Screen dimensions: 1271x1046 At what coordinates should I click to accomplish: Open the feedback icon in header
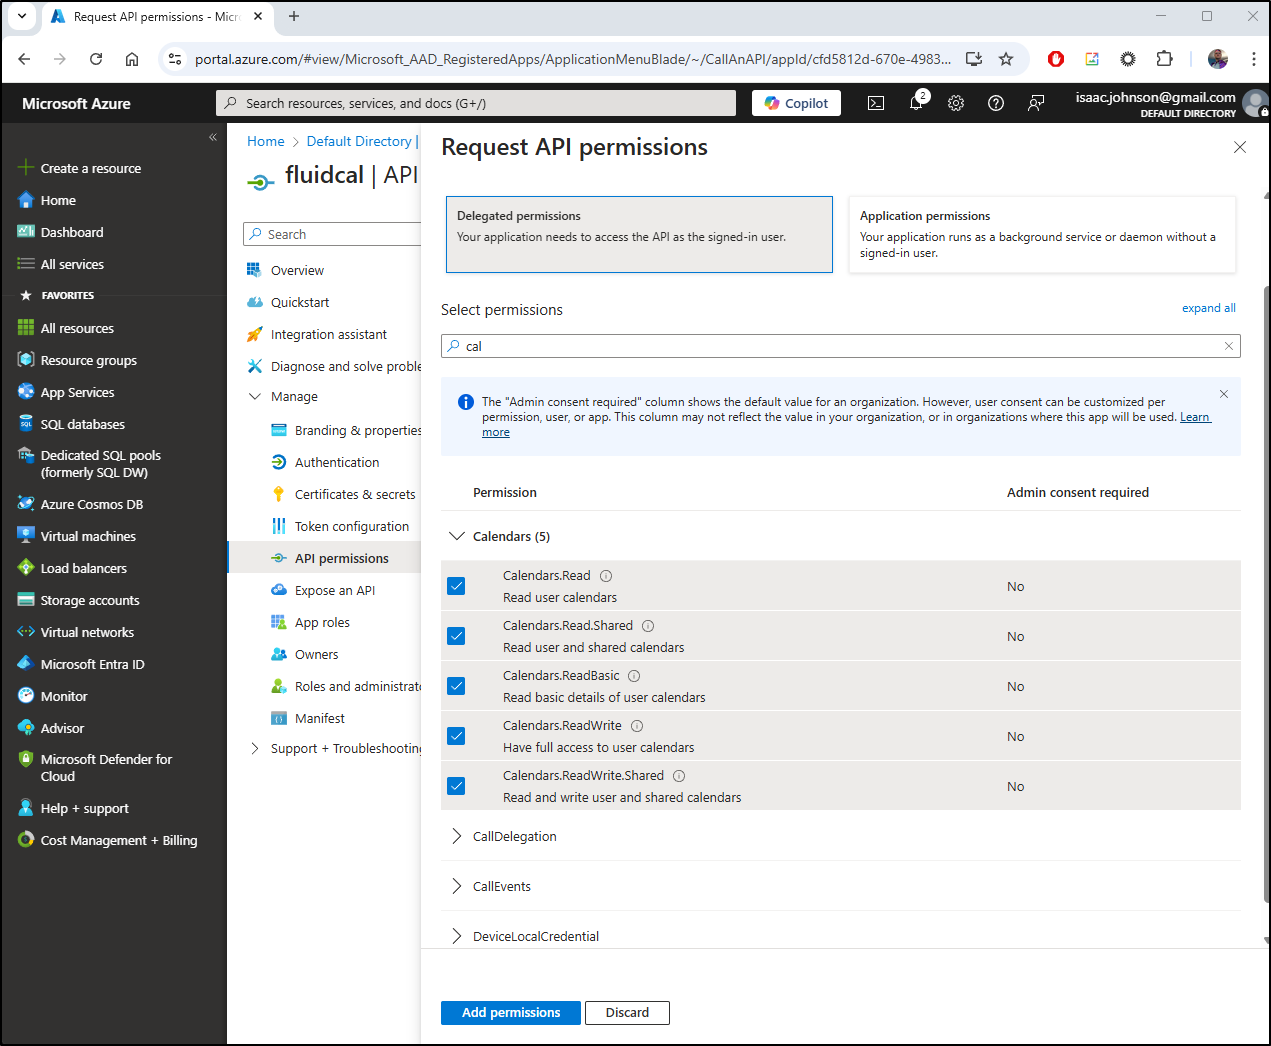tap(1036, 103)
